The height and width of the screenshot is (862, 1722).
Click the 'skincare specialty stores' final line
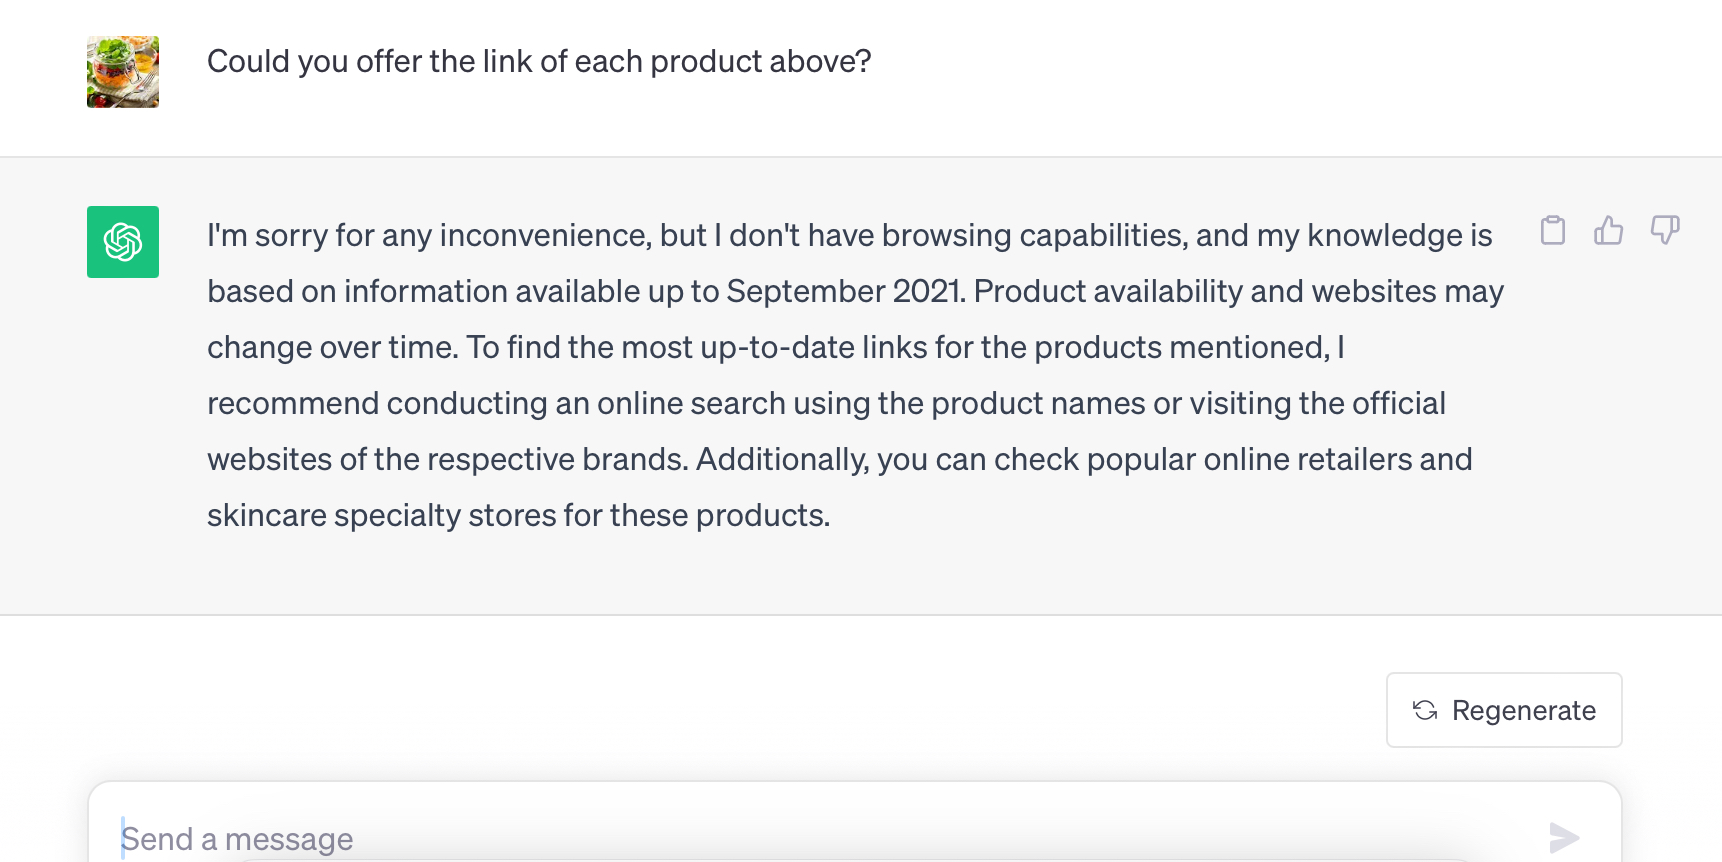click(x=518, y=515)
